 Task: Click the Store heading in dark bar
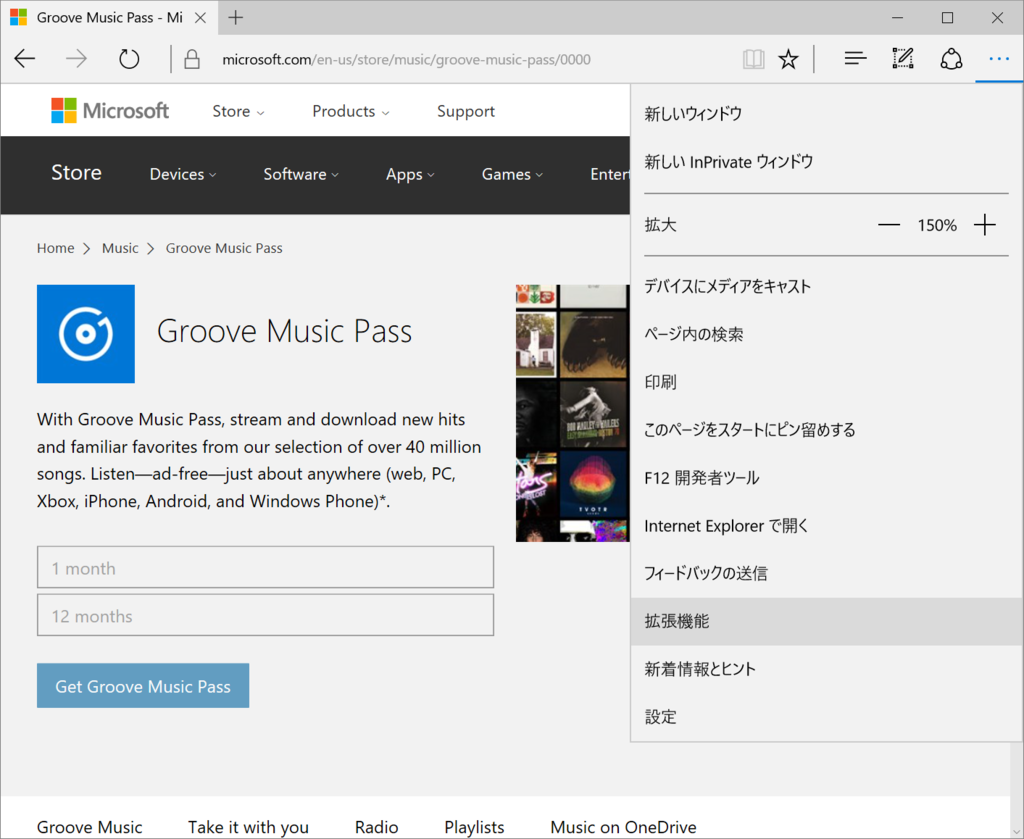click(x=76, y=172)
